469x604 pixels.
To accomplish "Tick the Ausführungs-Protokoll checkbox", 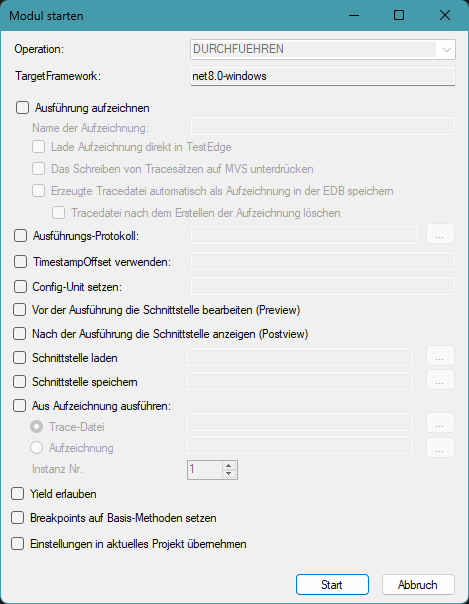I will tap(20, 236).
